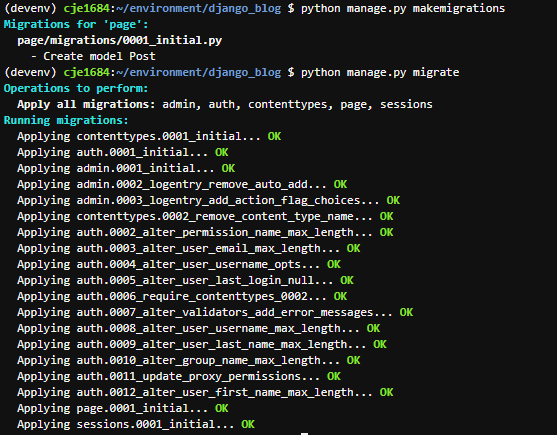Click the 'contenttypes.0002_remove_content_type_name' line
Screen dimensions: 557x435
pos(205,216)
